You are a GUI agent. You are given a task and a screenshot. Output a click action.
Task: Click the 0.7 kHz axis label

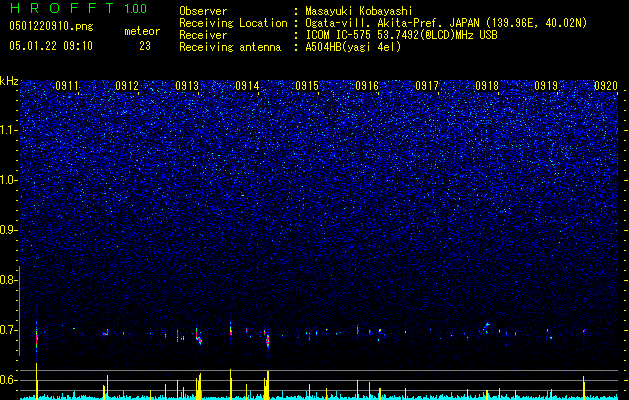click(8, 330)
